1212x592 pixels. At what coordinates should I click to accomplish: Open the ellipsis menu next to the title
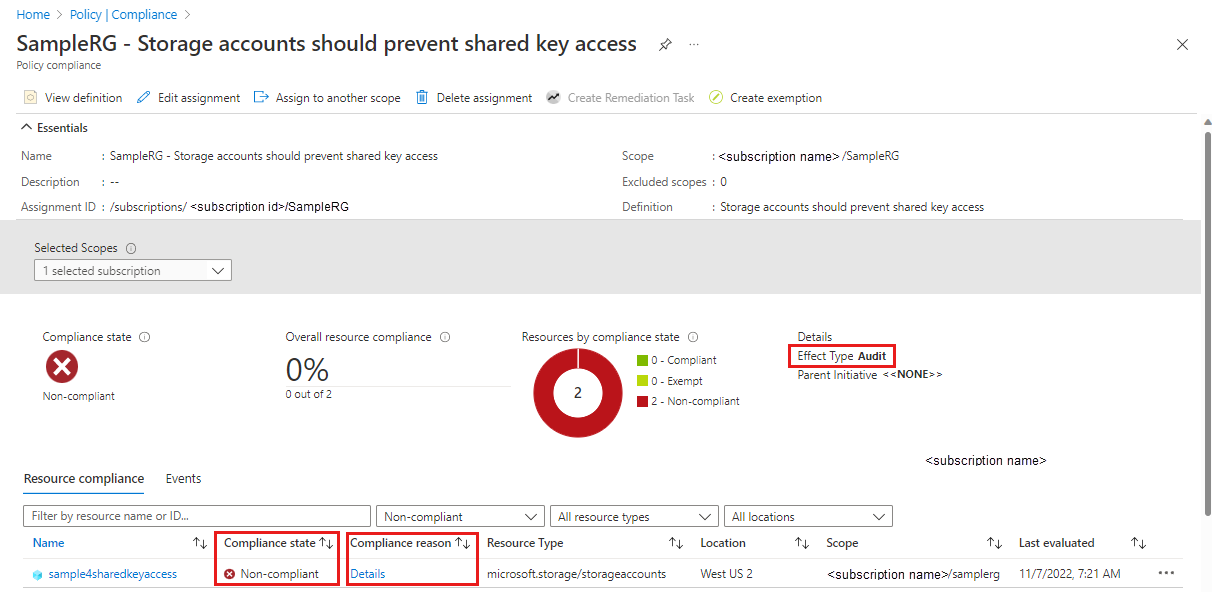pyautogui.click(x=694, y=45)
